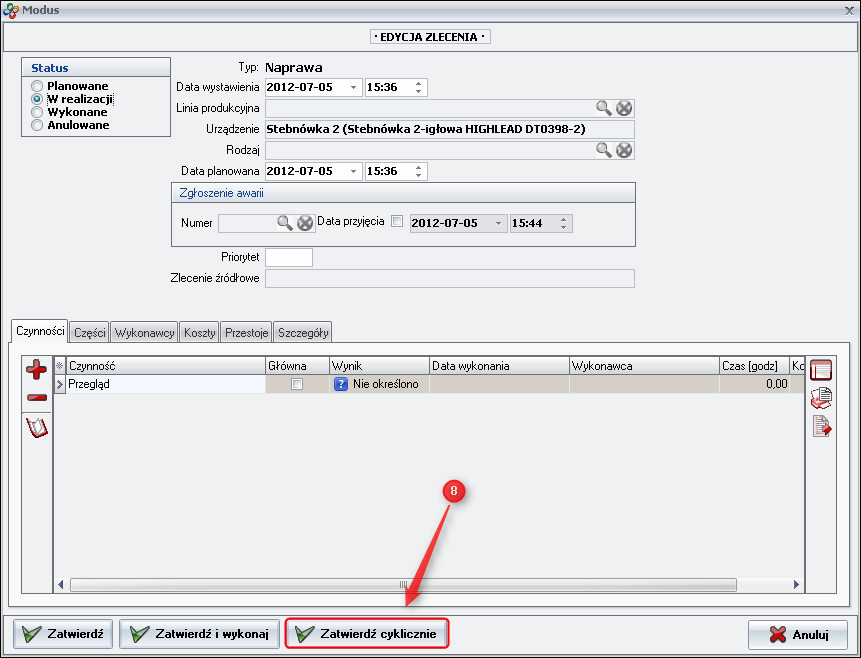Click the Czynność column header
The height and width of the screenshot is (658, 861).
click(x=166, y=366)
